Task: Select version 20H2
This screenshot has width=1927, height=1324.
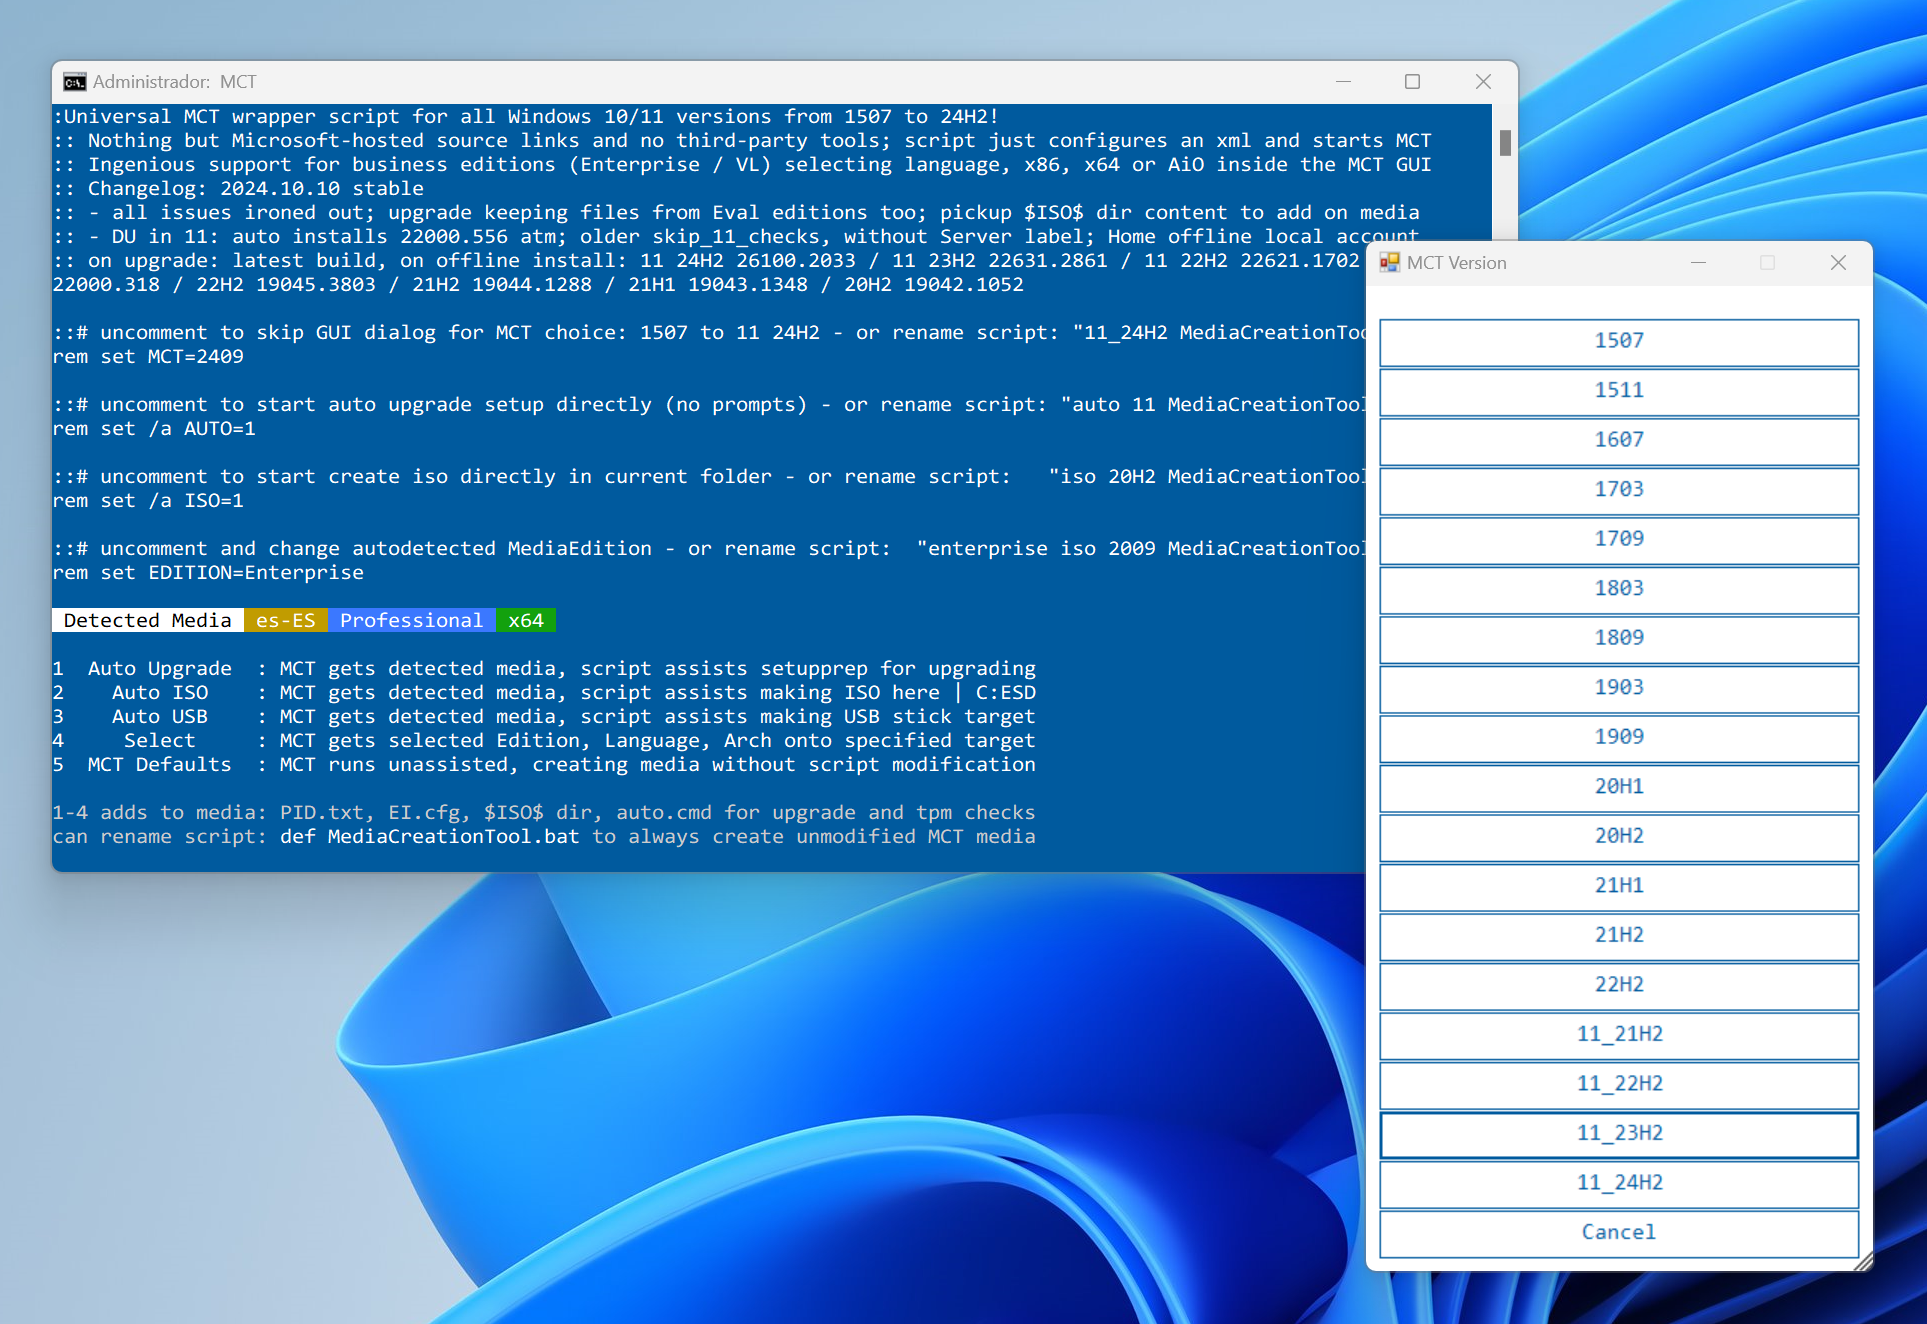Action: 1618,837
